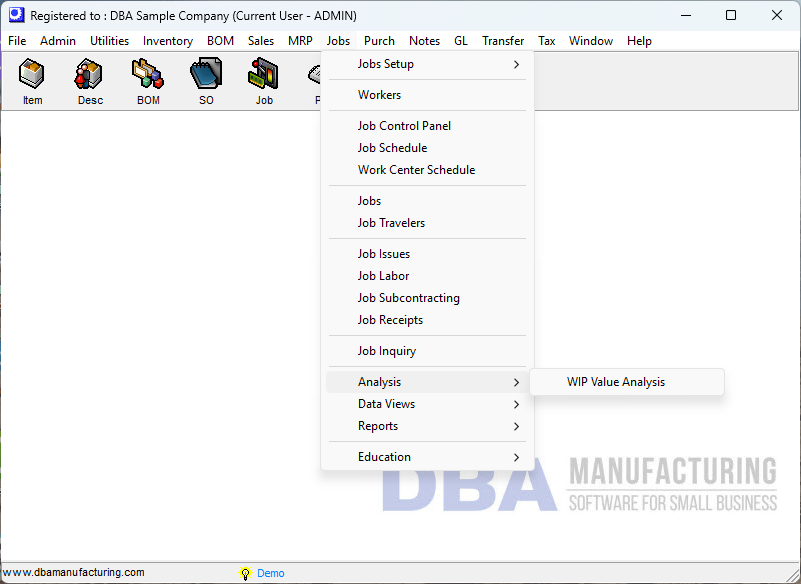Close the Jobs menu via menu bar
The height and width of the screenshot is (584, 801).
click(338, 41)
